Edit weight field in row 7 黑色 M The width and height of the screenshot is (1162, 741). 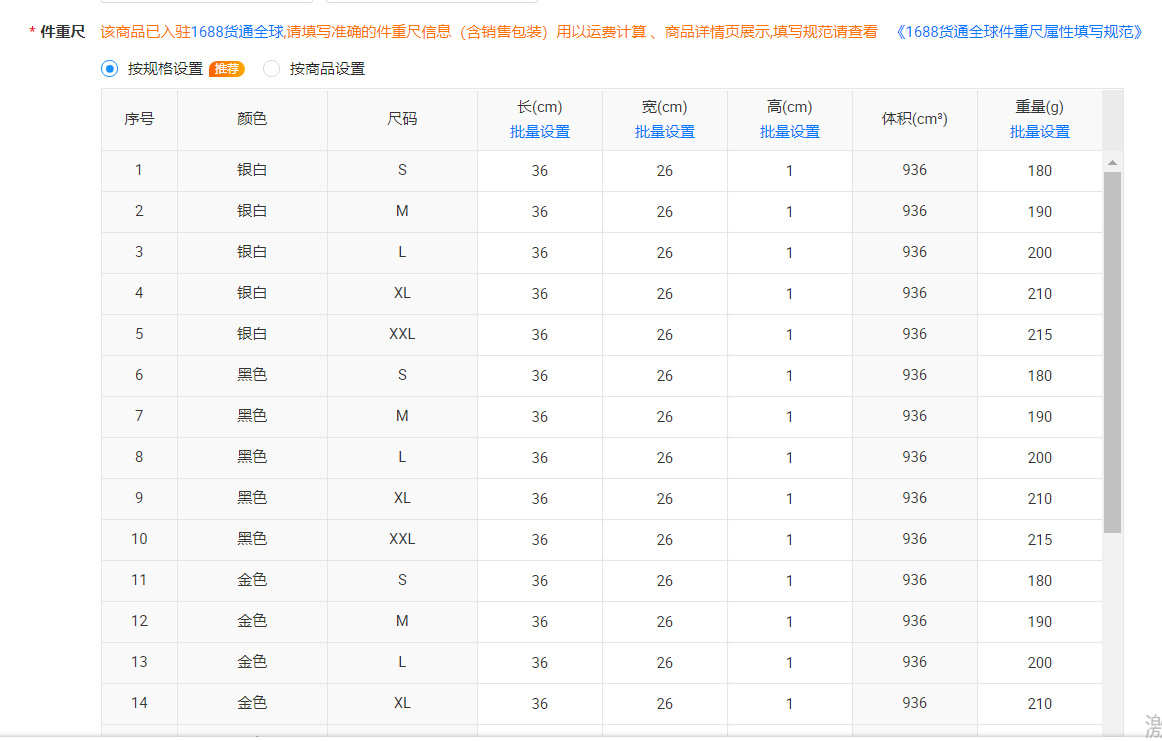click(1039, 417)
